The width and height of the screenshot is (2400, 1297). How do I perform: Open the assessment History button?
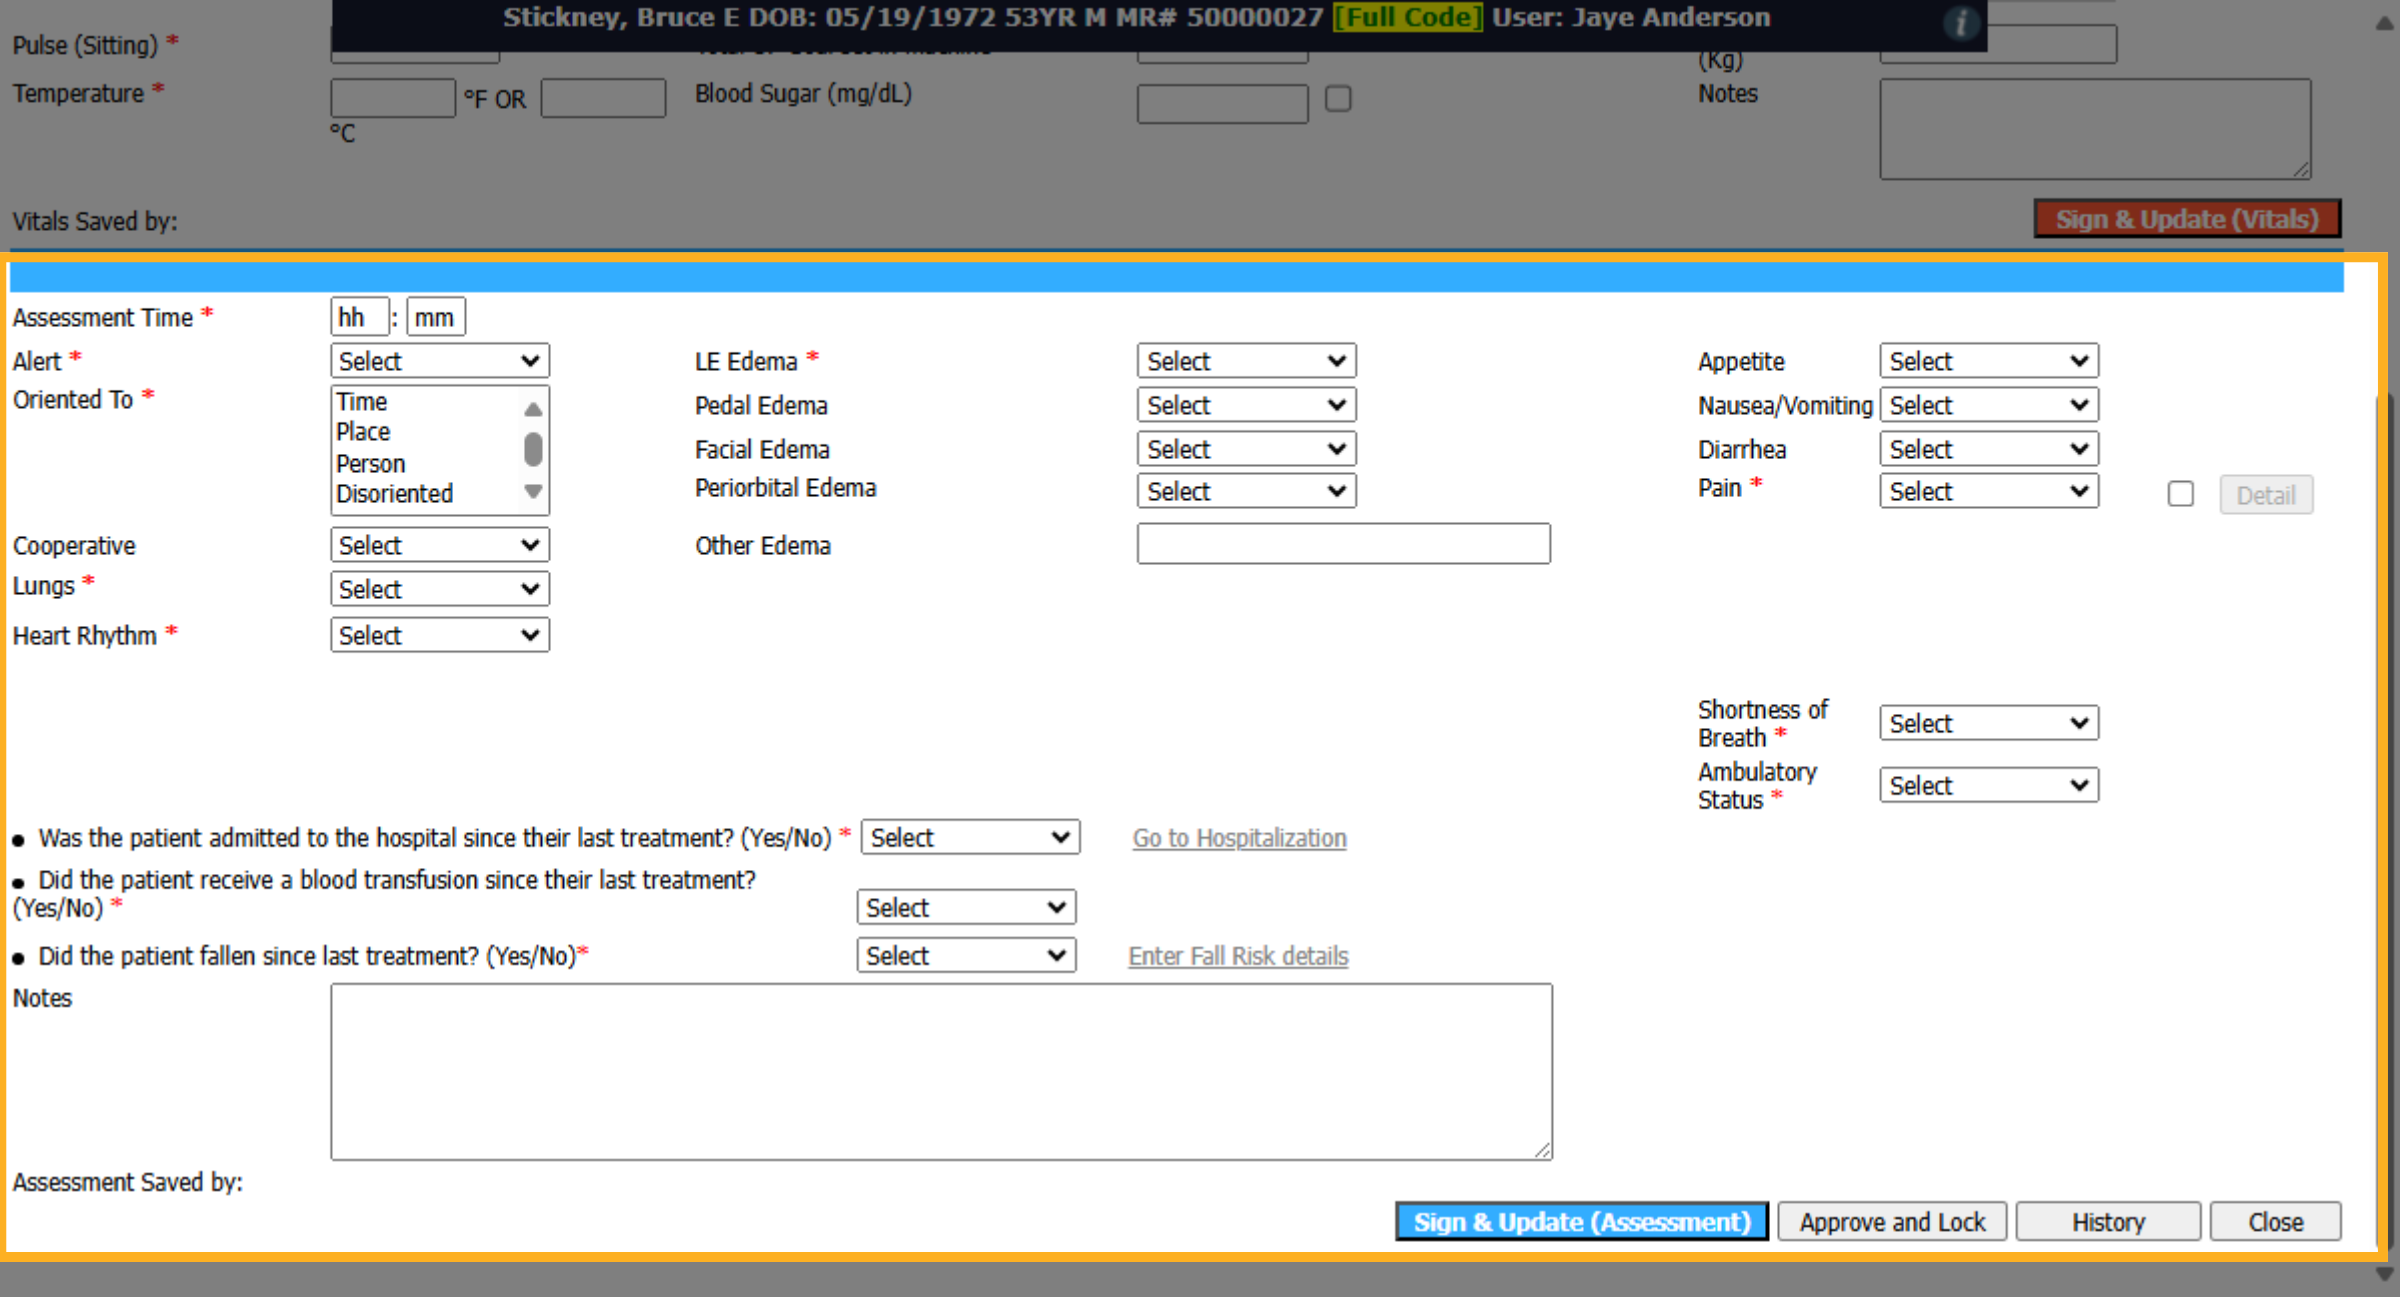[x=2108, y=1222]
